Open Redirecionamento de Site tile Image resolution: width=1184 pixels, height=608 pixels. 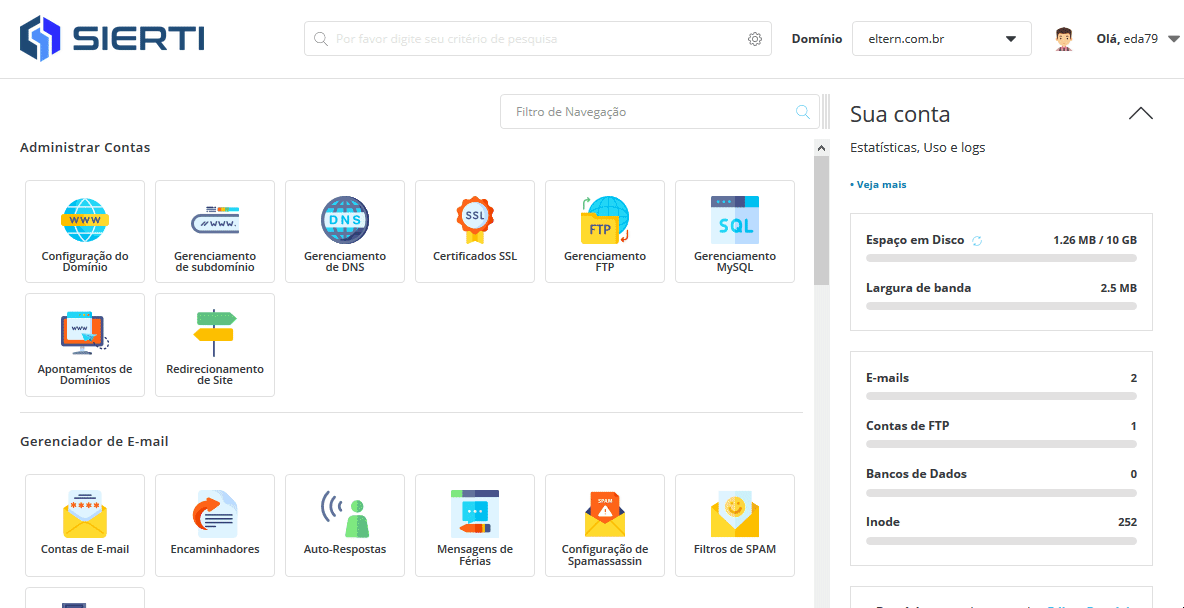214,344
